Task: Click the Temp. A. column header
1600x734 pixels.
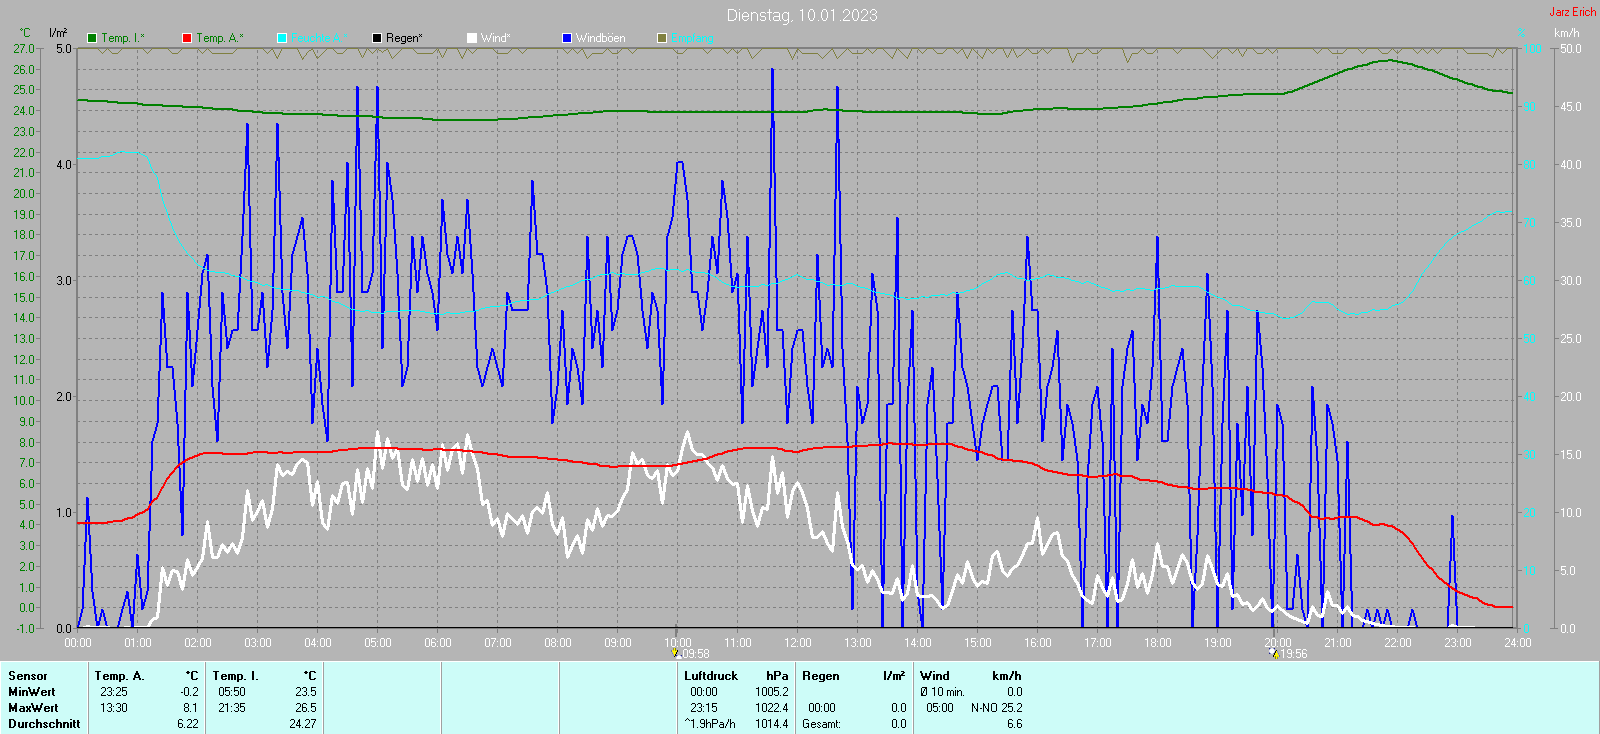Action: (120, 676)
